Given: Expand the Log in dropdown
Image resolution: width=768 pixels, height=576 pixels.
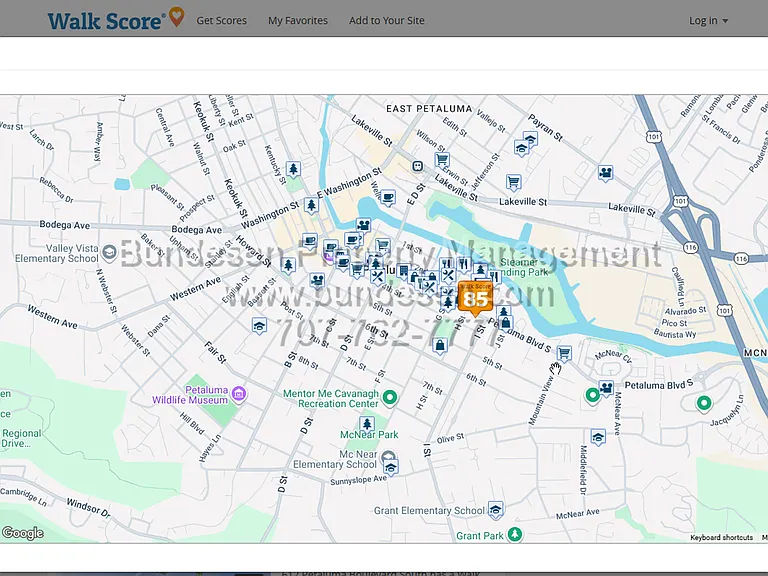Looking at the screenshot, I should 708,21.
